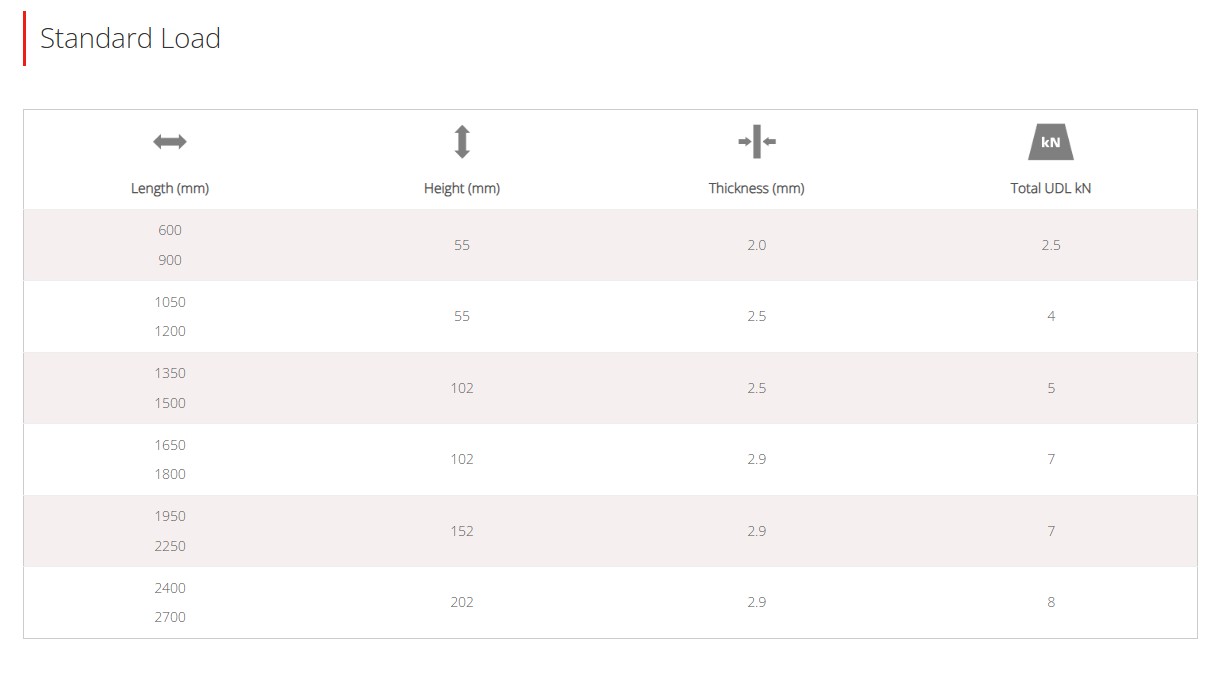Click the 2250 length value
The image size is (1216, 684).
tap(170, 546)
